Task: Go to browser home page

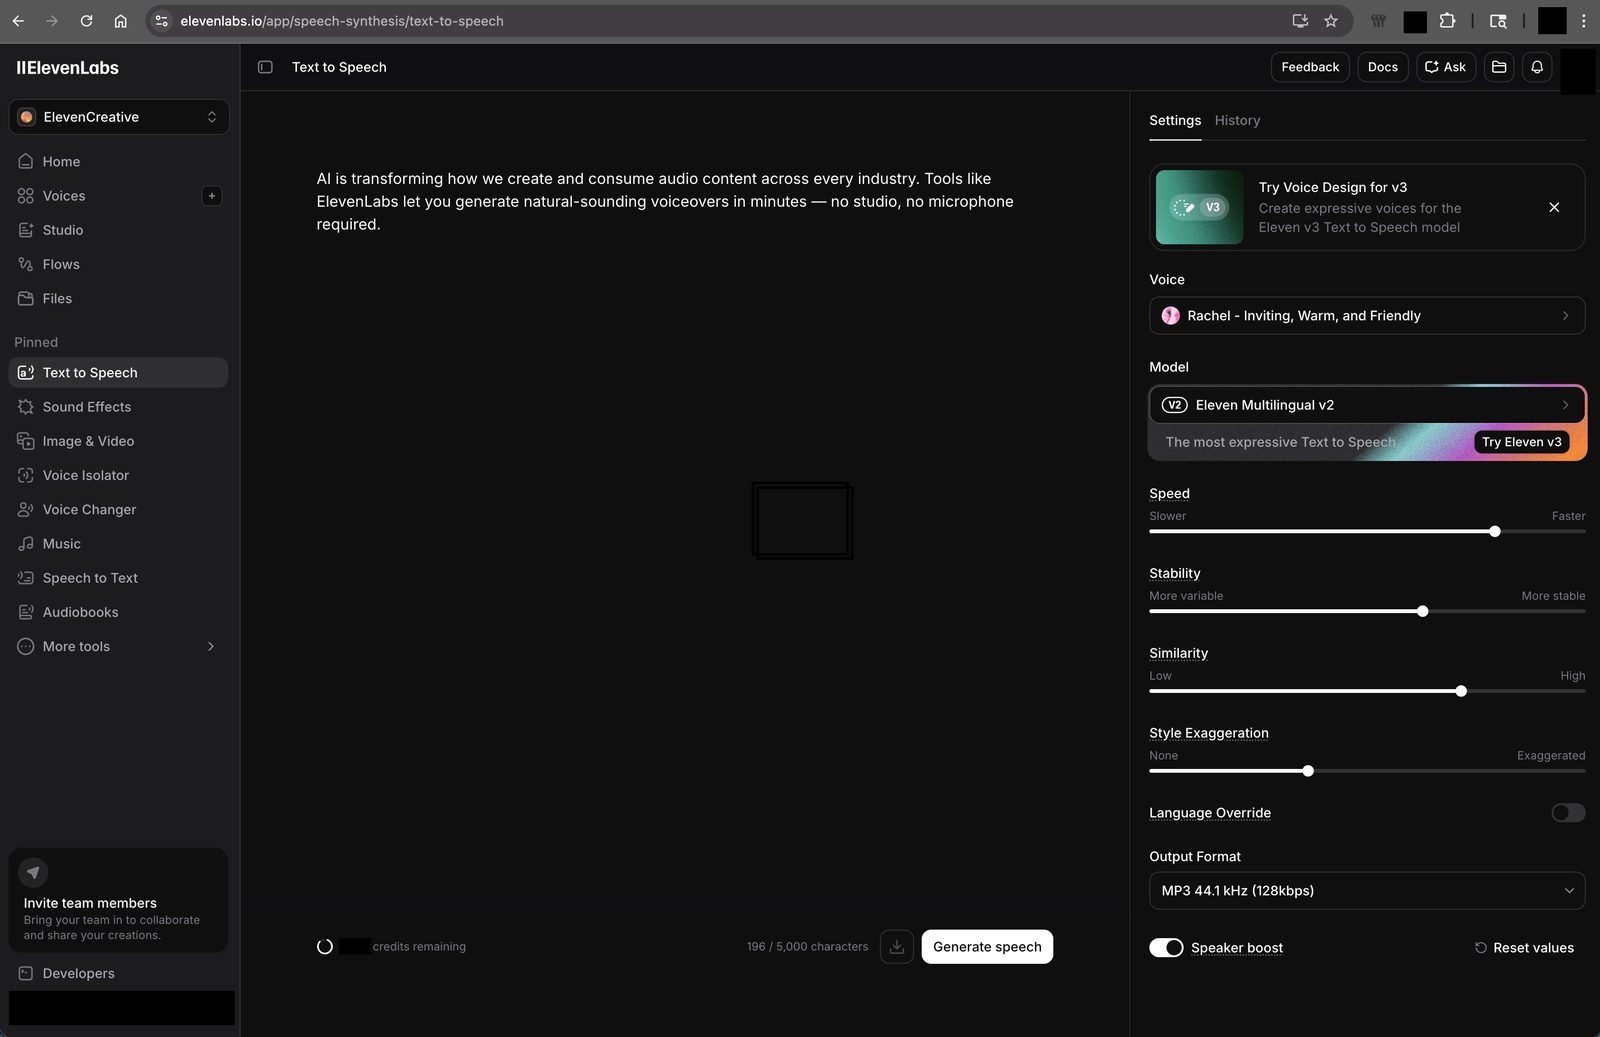Action: pyautogui.click(x=120, y=21)
